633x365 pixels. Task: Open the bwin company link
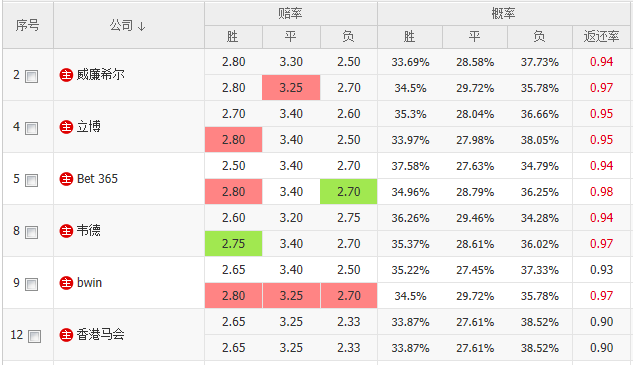[90, 283]
